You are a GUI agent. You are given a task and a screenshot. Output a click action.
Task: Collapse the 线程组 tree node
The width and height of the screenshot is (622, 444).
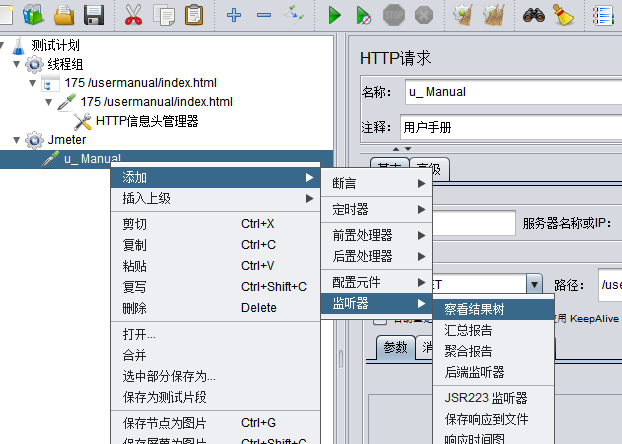point(17,64)
